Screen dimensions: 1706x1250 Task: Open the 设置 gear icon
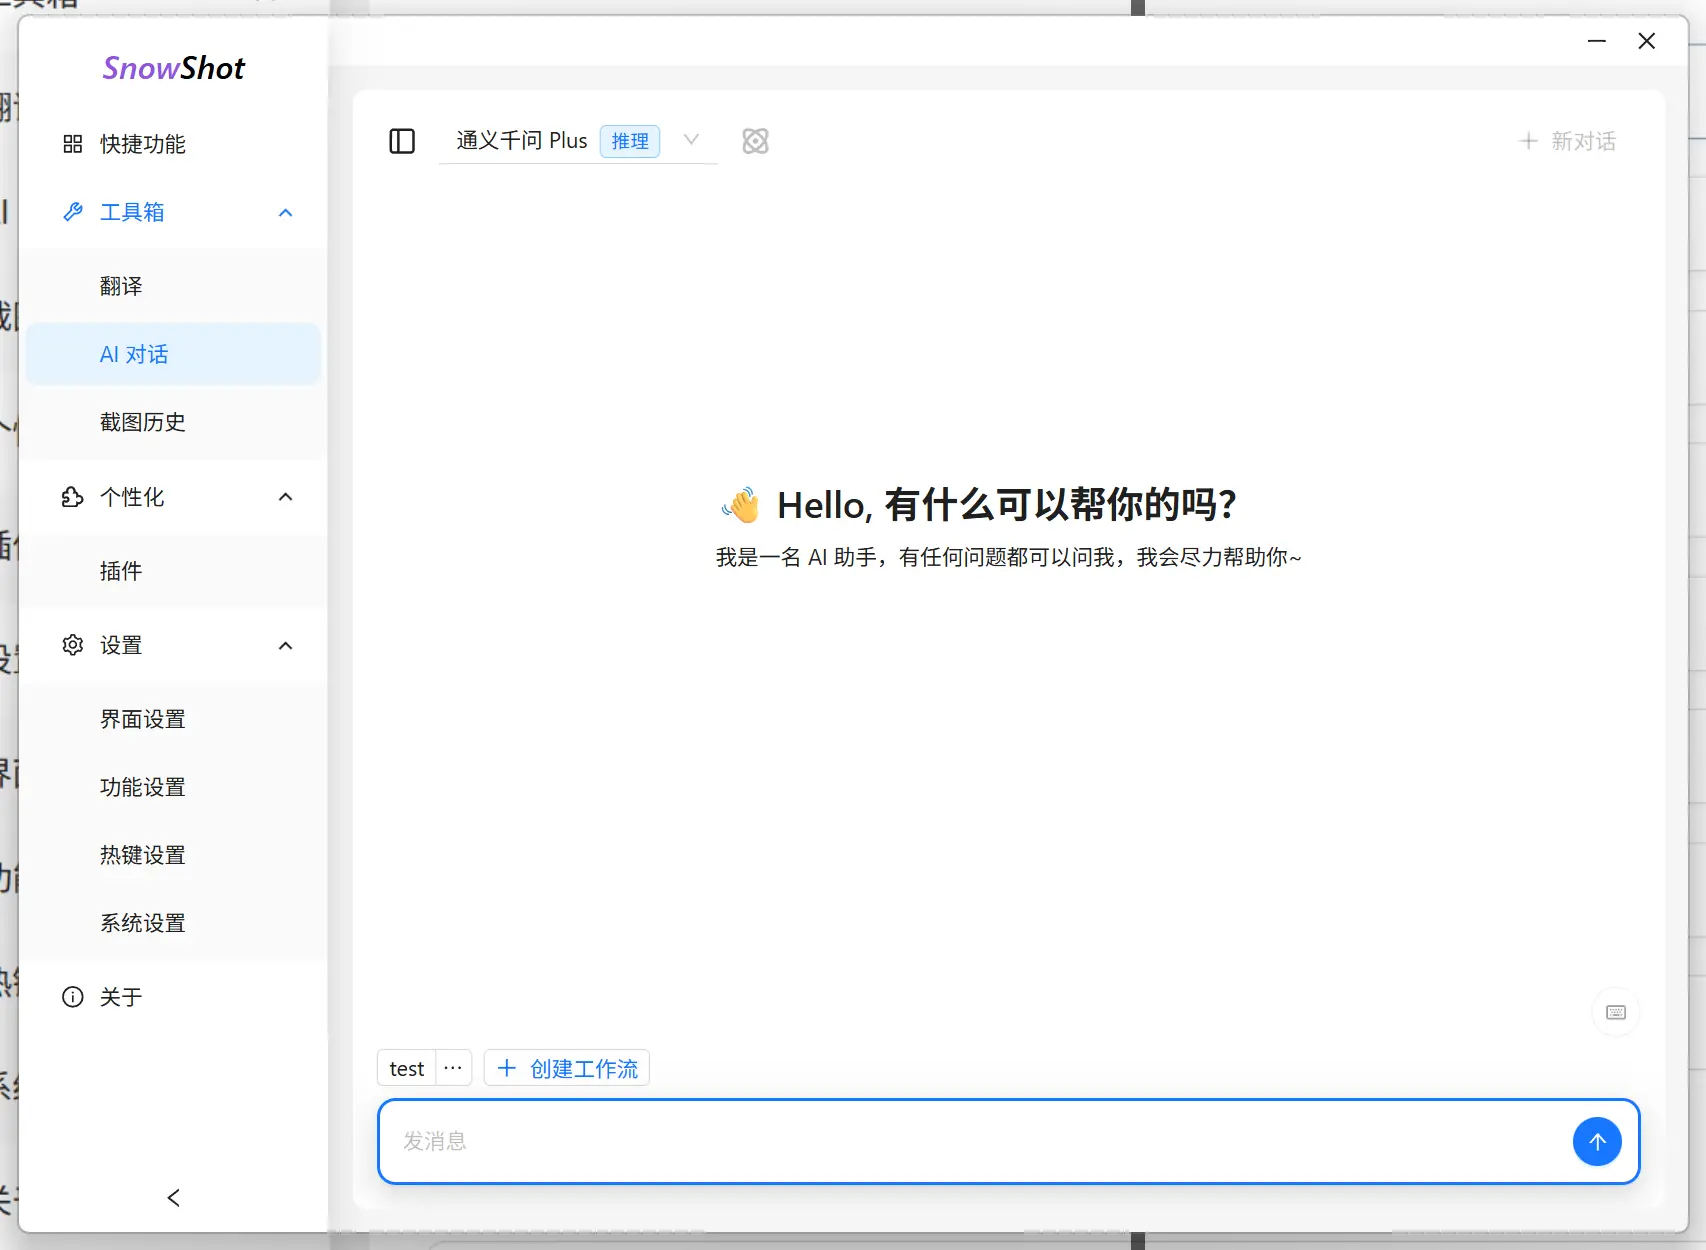(71, 645)
